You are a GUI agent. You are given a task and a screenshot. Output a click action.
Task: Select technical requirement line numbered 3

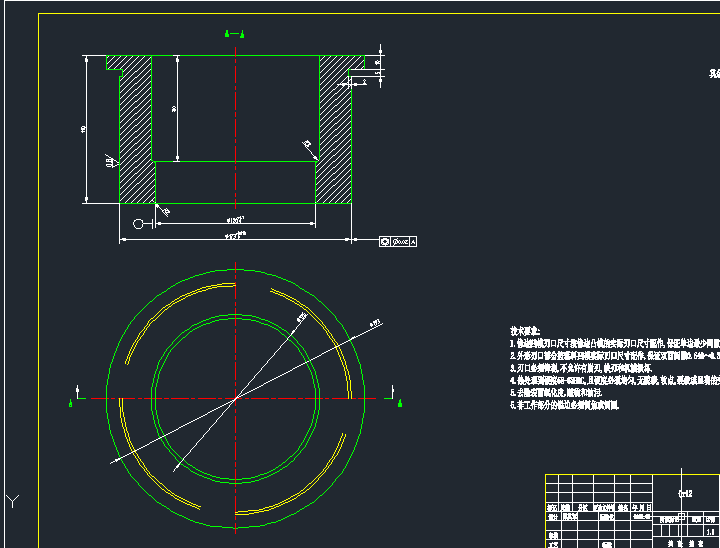pos(580,368)
